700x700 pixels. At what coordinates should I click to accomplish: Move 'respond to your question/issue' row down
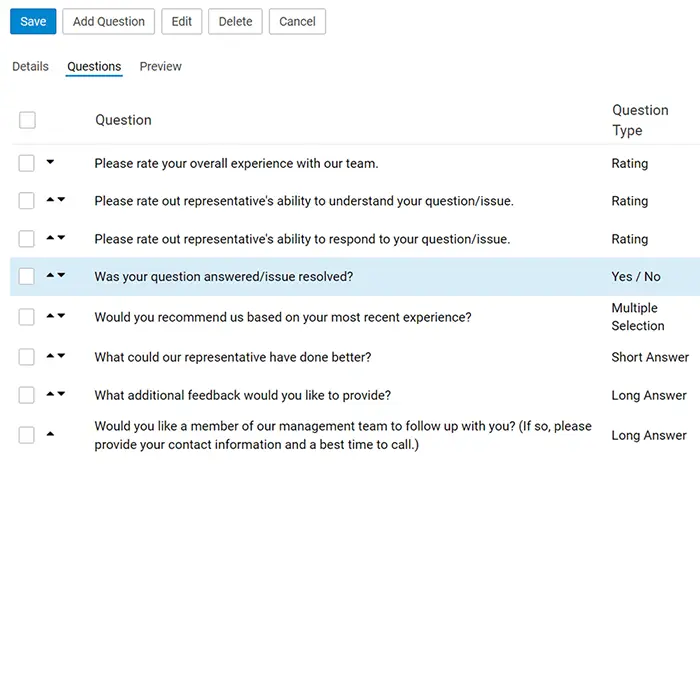point(62,238)
